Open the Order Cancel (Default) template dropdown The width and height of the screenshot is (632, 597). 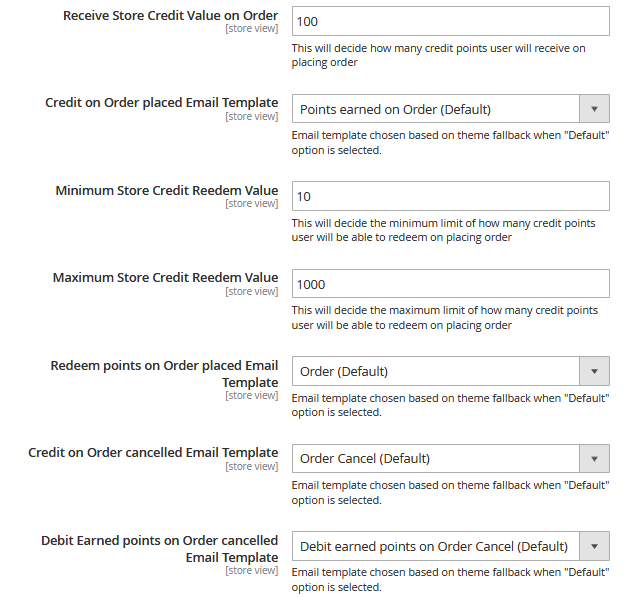[436, 459]
